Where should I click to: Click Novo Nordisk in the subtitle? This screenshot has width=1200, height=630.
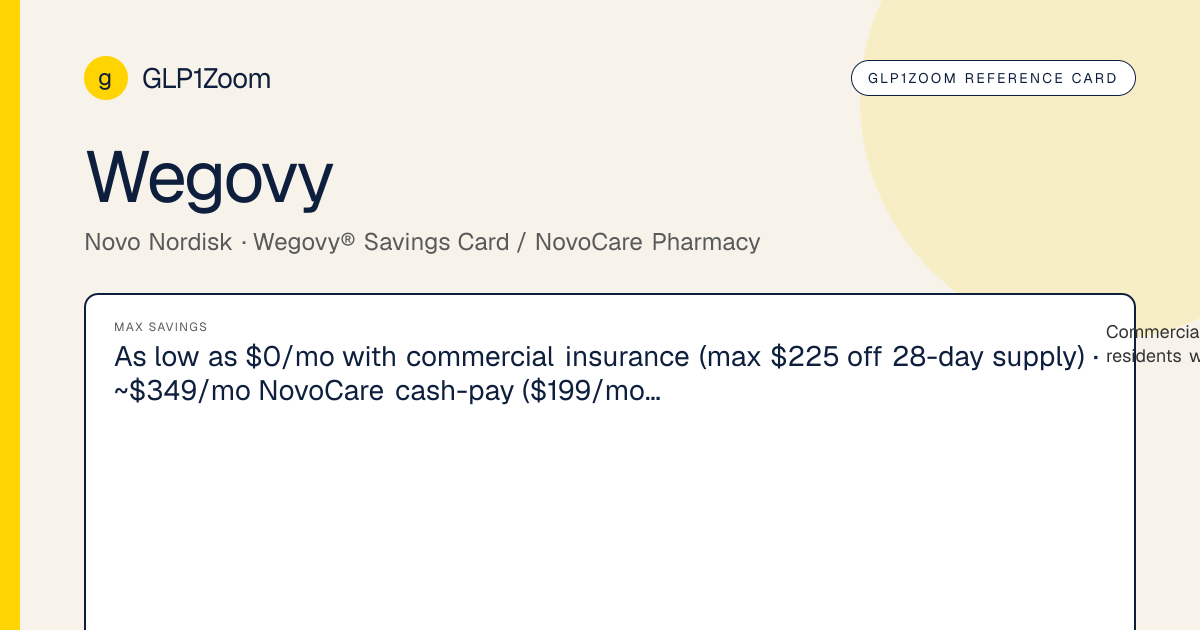[159, 242]
